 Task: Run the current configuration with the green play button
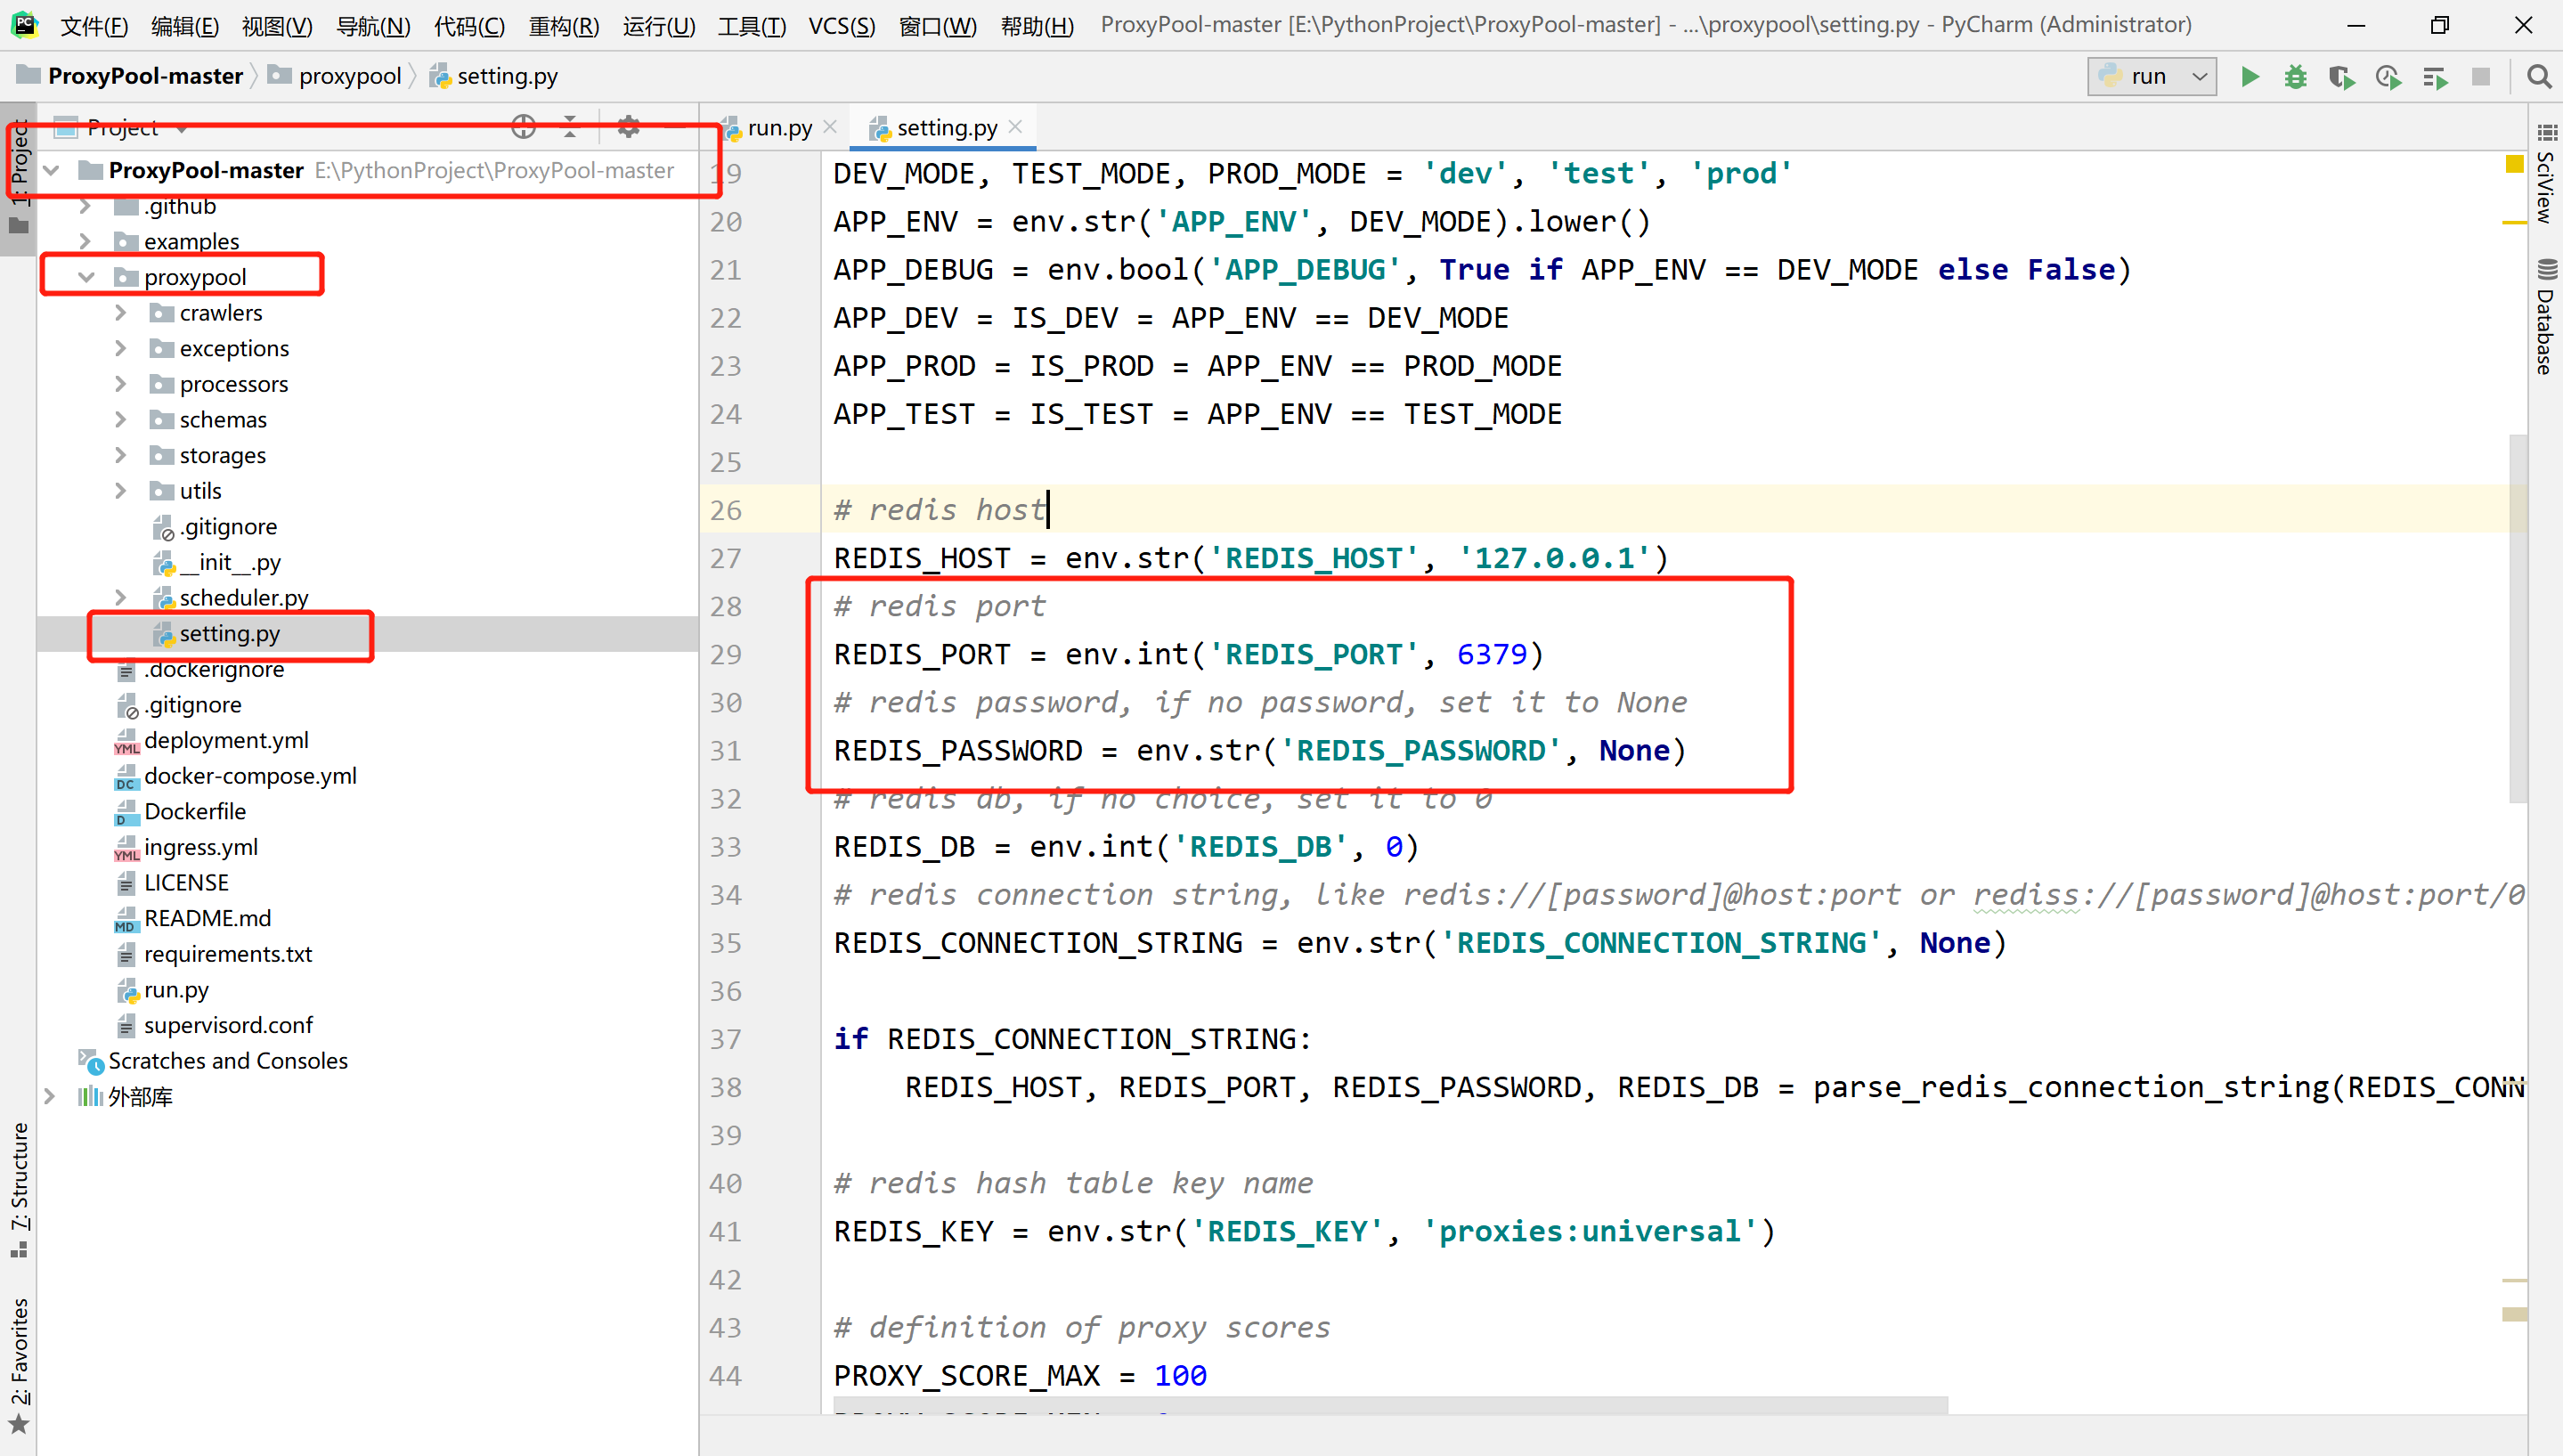2249,77
